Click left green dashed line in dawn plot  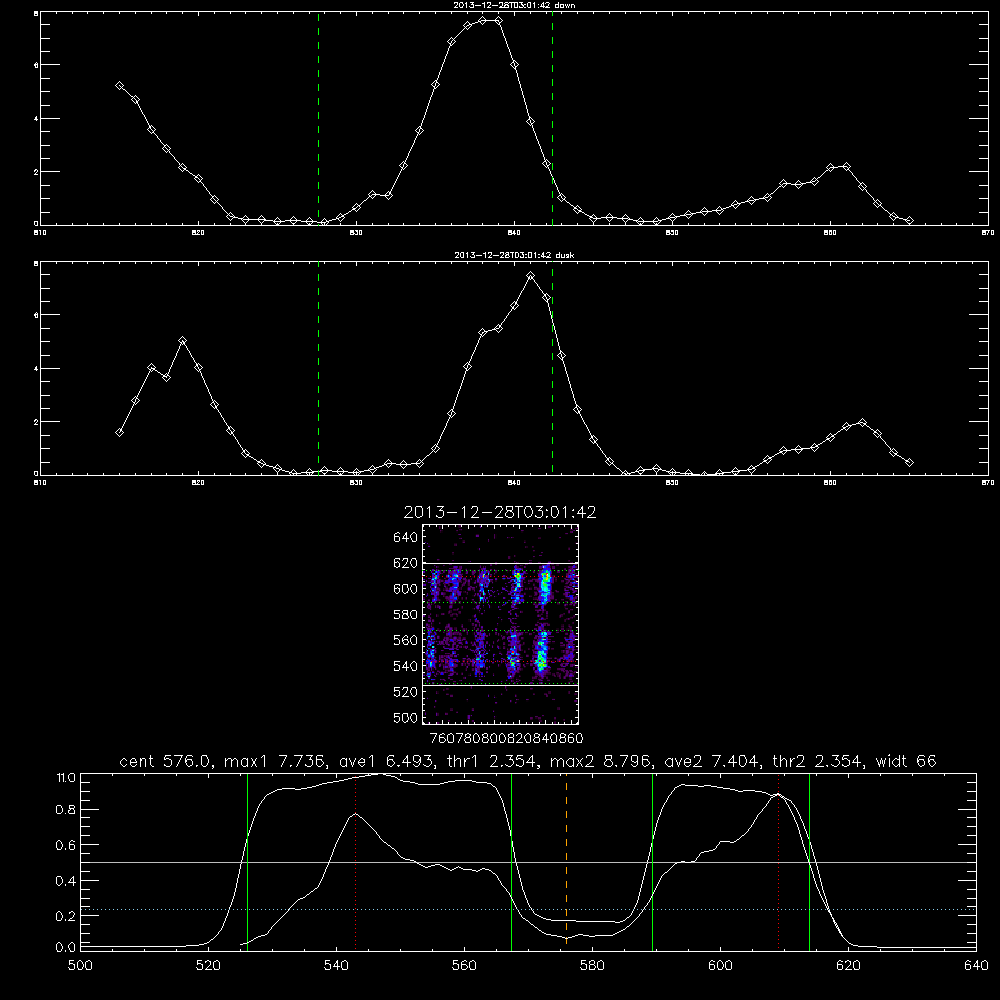click(x=318, y=119)
